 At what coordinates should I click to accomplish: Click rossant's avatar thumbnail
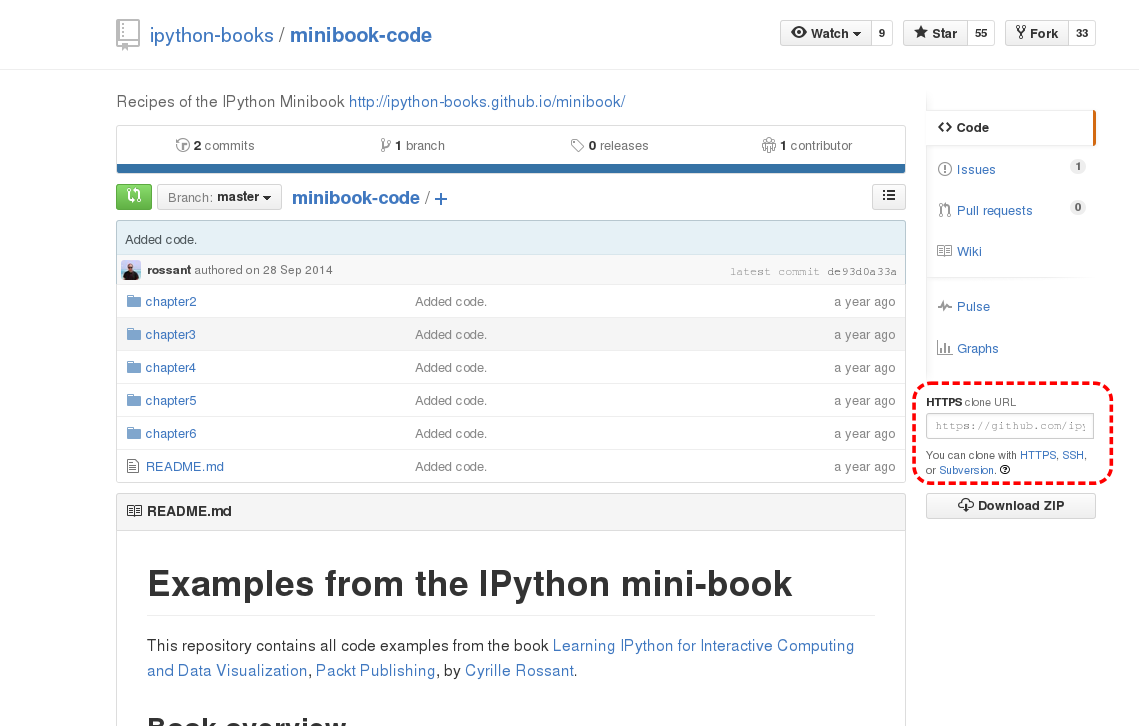coord(131,270)
